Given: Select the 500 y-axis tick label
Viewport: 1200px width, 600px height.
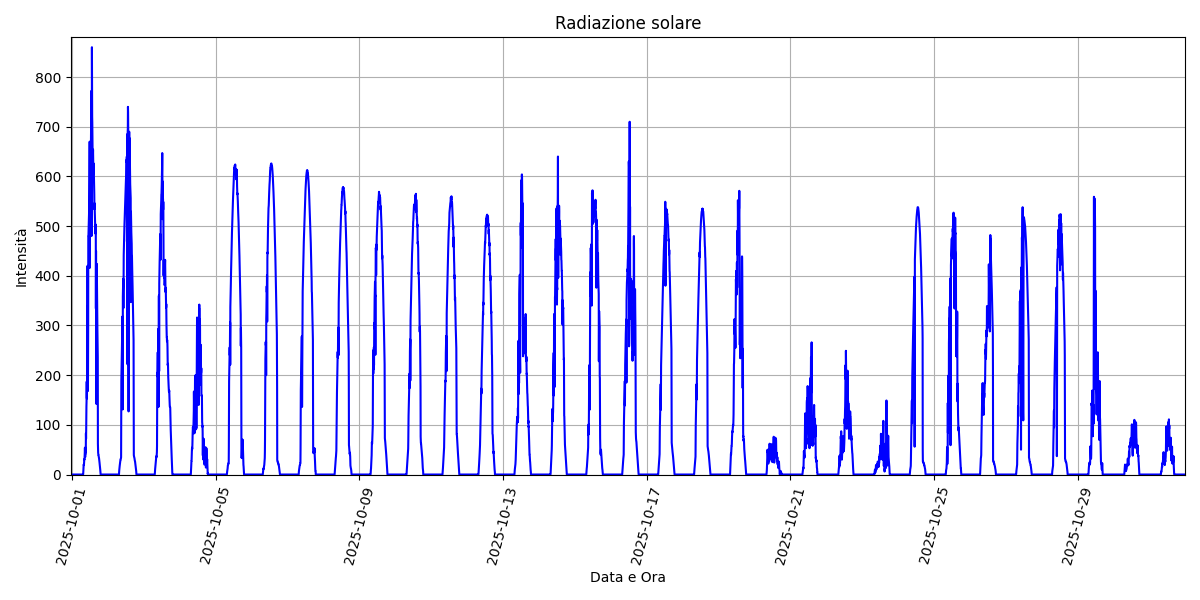Looking at the screenshot, I should [x=48, y=227].
